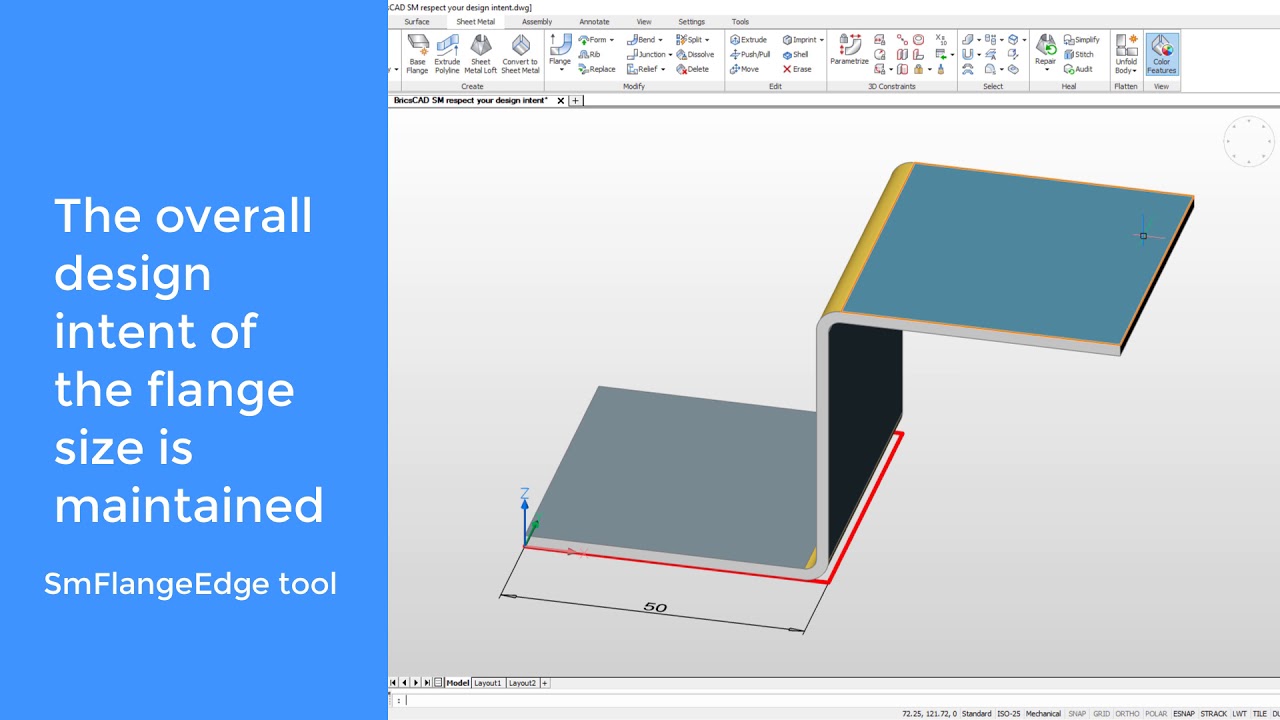Open the Assembly ribbon tab
Image resolution: width=1280 pixels, height=720 pixels.
537,22
